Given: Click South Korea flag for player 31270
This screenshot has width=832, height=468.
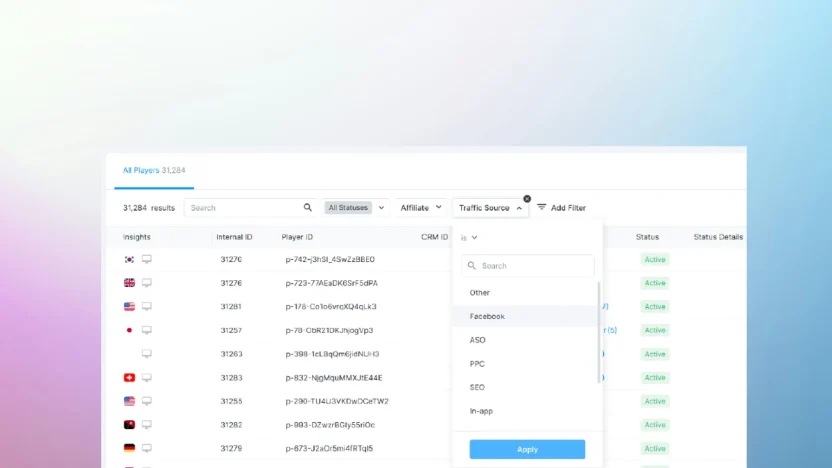Looking at the screenshot, I should (129, 259).
